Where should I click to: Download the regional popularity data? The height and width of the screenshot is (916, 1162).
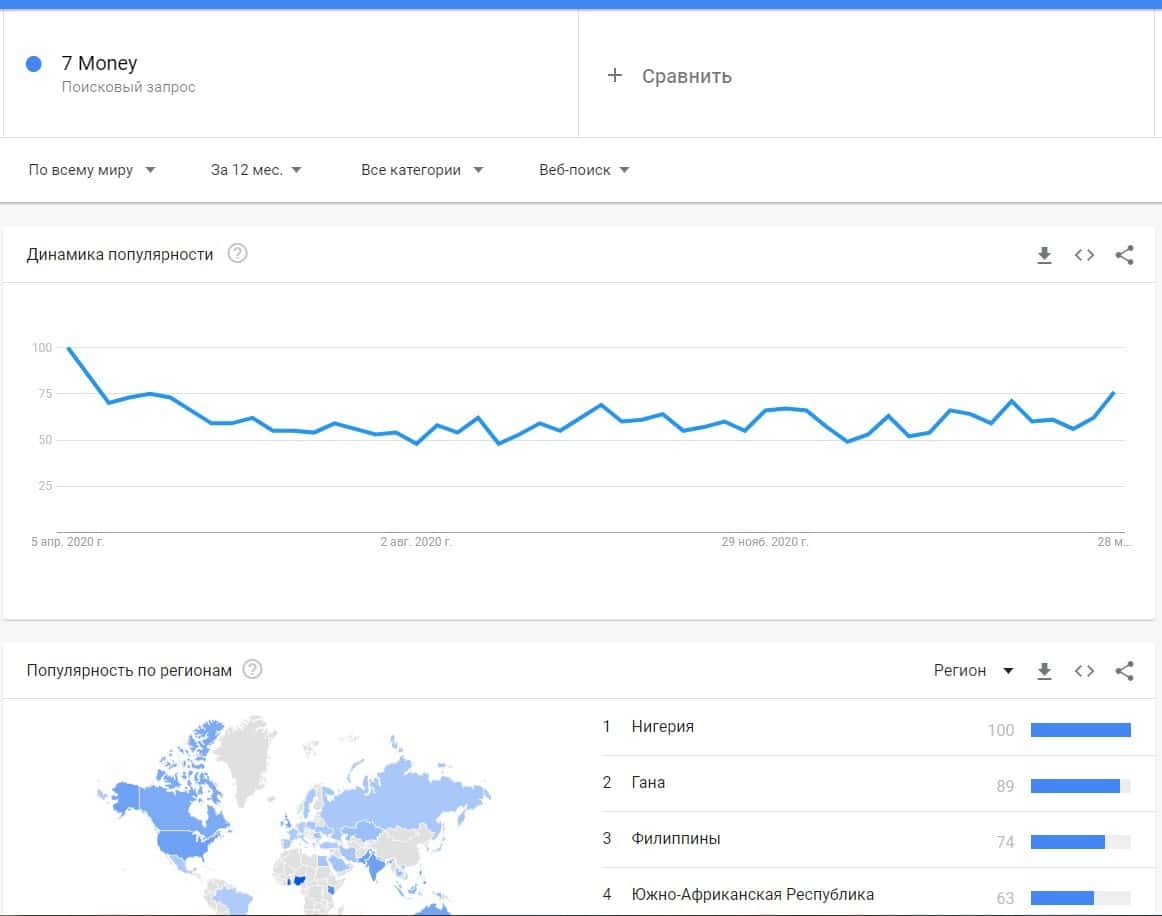point(1044,671)
